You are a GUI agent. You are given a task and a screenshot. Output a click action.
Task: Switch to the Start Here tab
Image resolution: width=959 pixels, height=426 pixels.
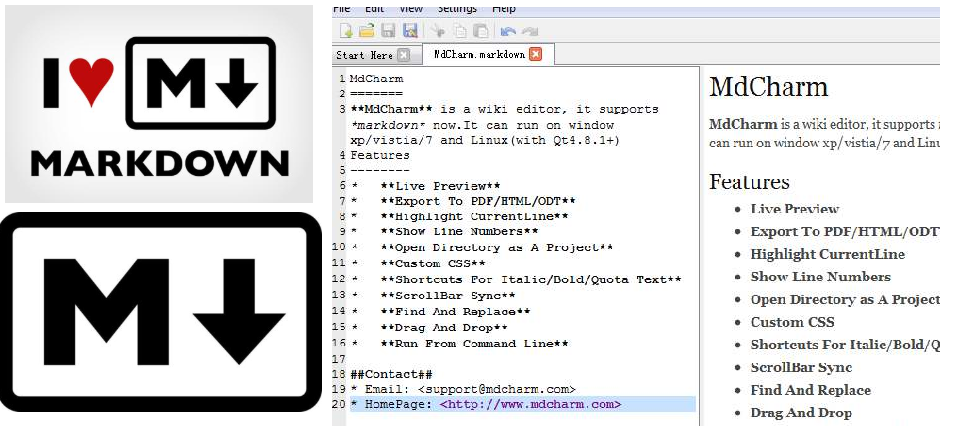(365, 55)
